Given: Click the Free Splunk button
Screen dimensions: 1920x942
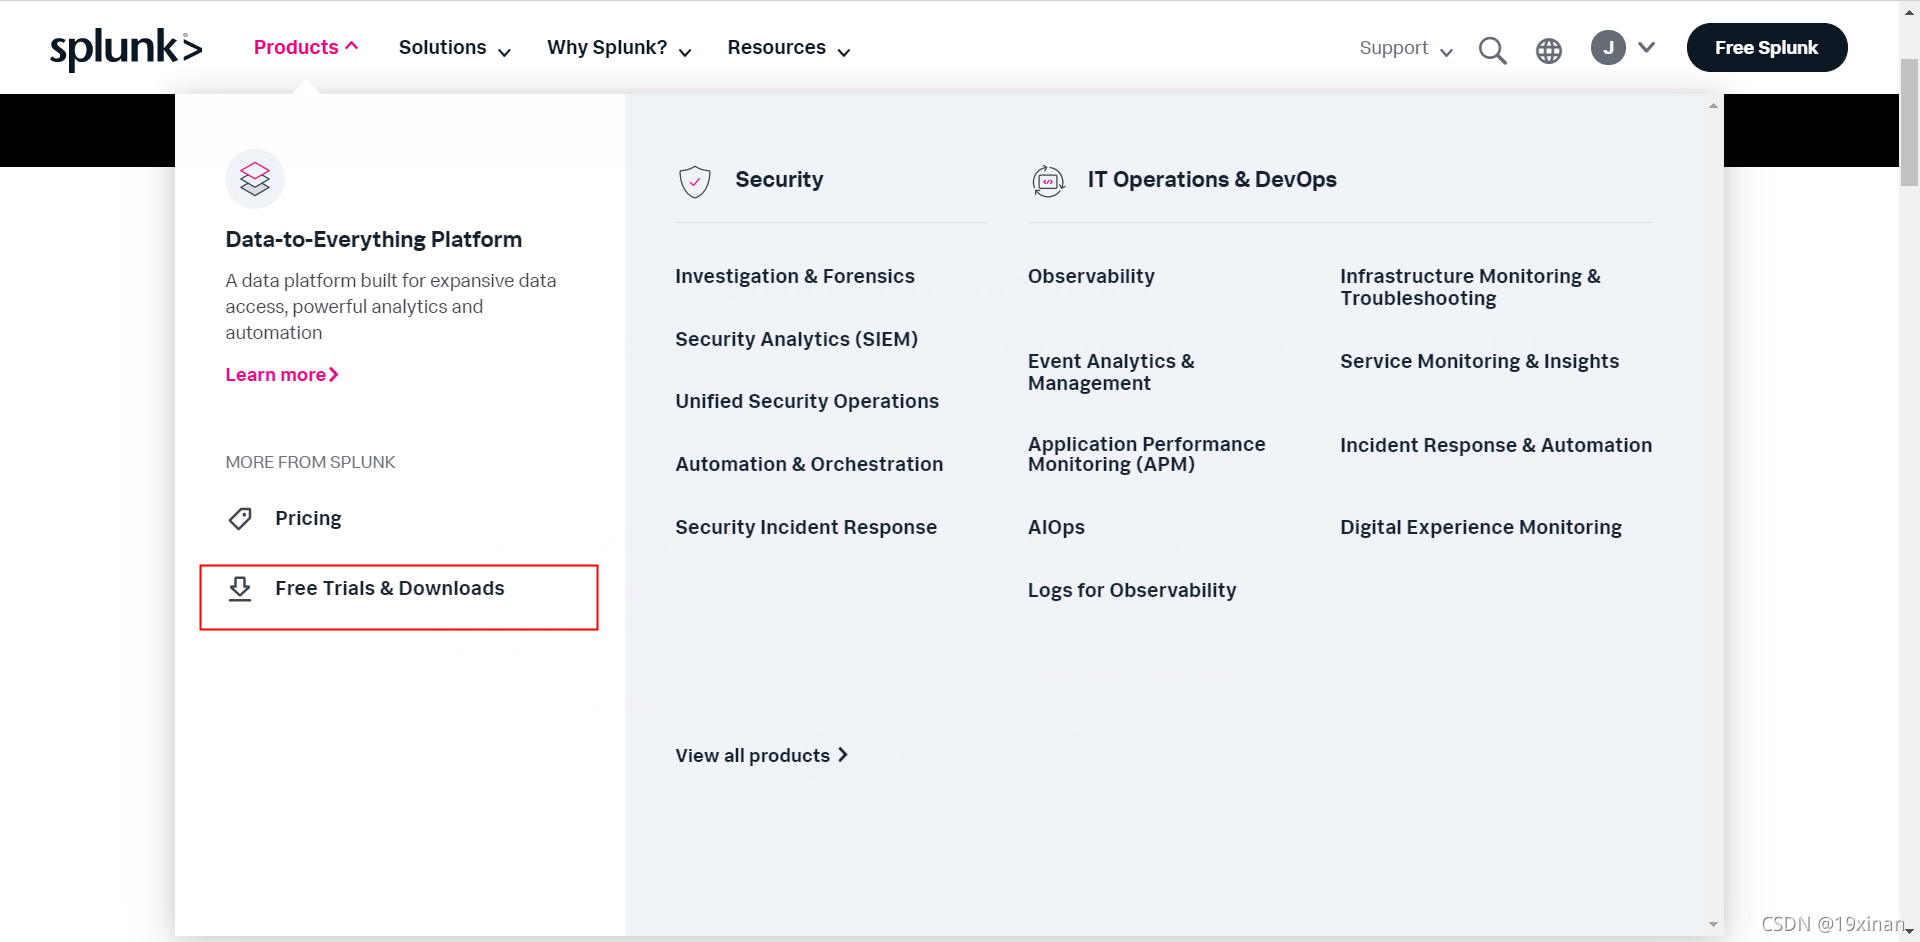Looking at the screenshot, I should 1767,48.
